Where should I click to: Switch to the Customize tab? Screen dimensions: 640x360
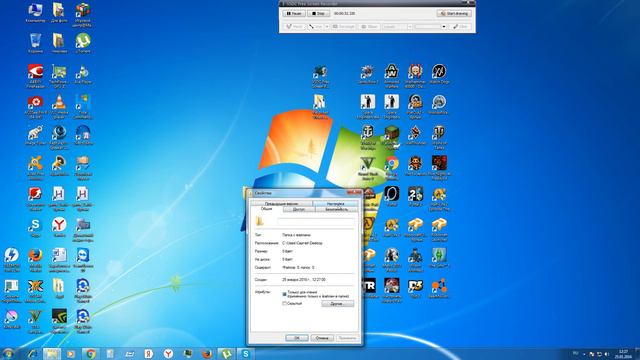(x=336, y=203)
